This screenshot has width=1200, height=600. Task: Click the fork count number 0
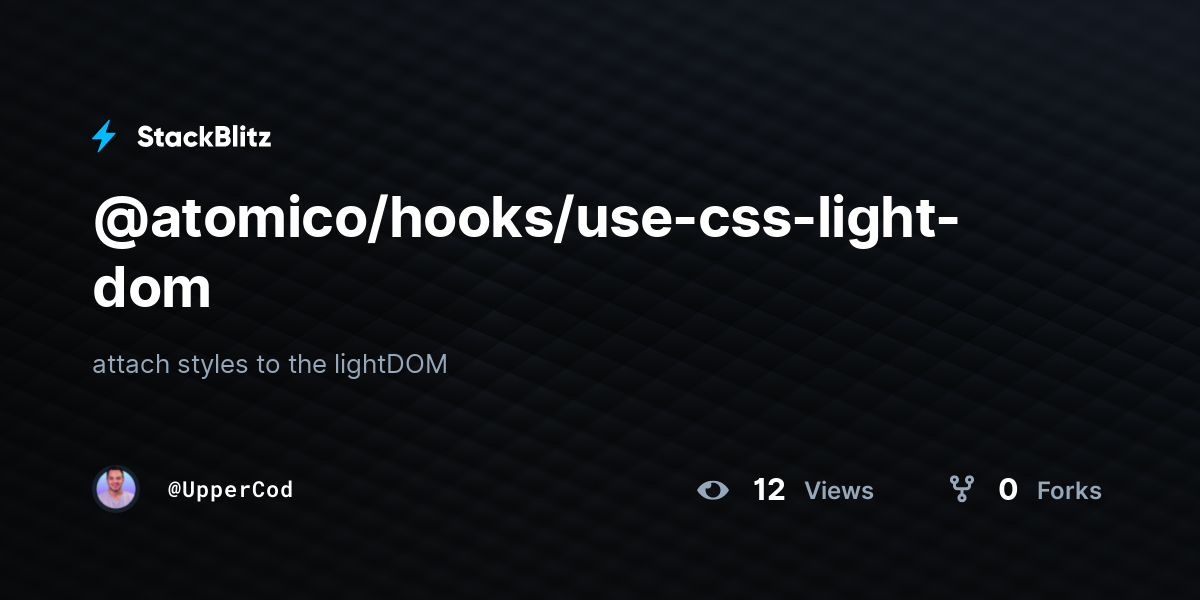point(1008,490)
